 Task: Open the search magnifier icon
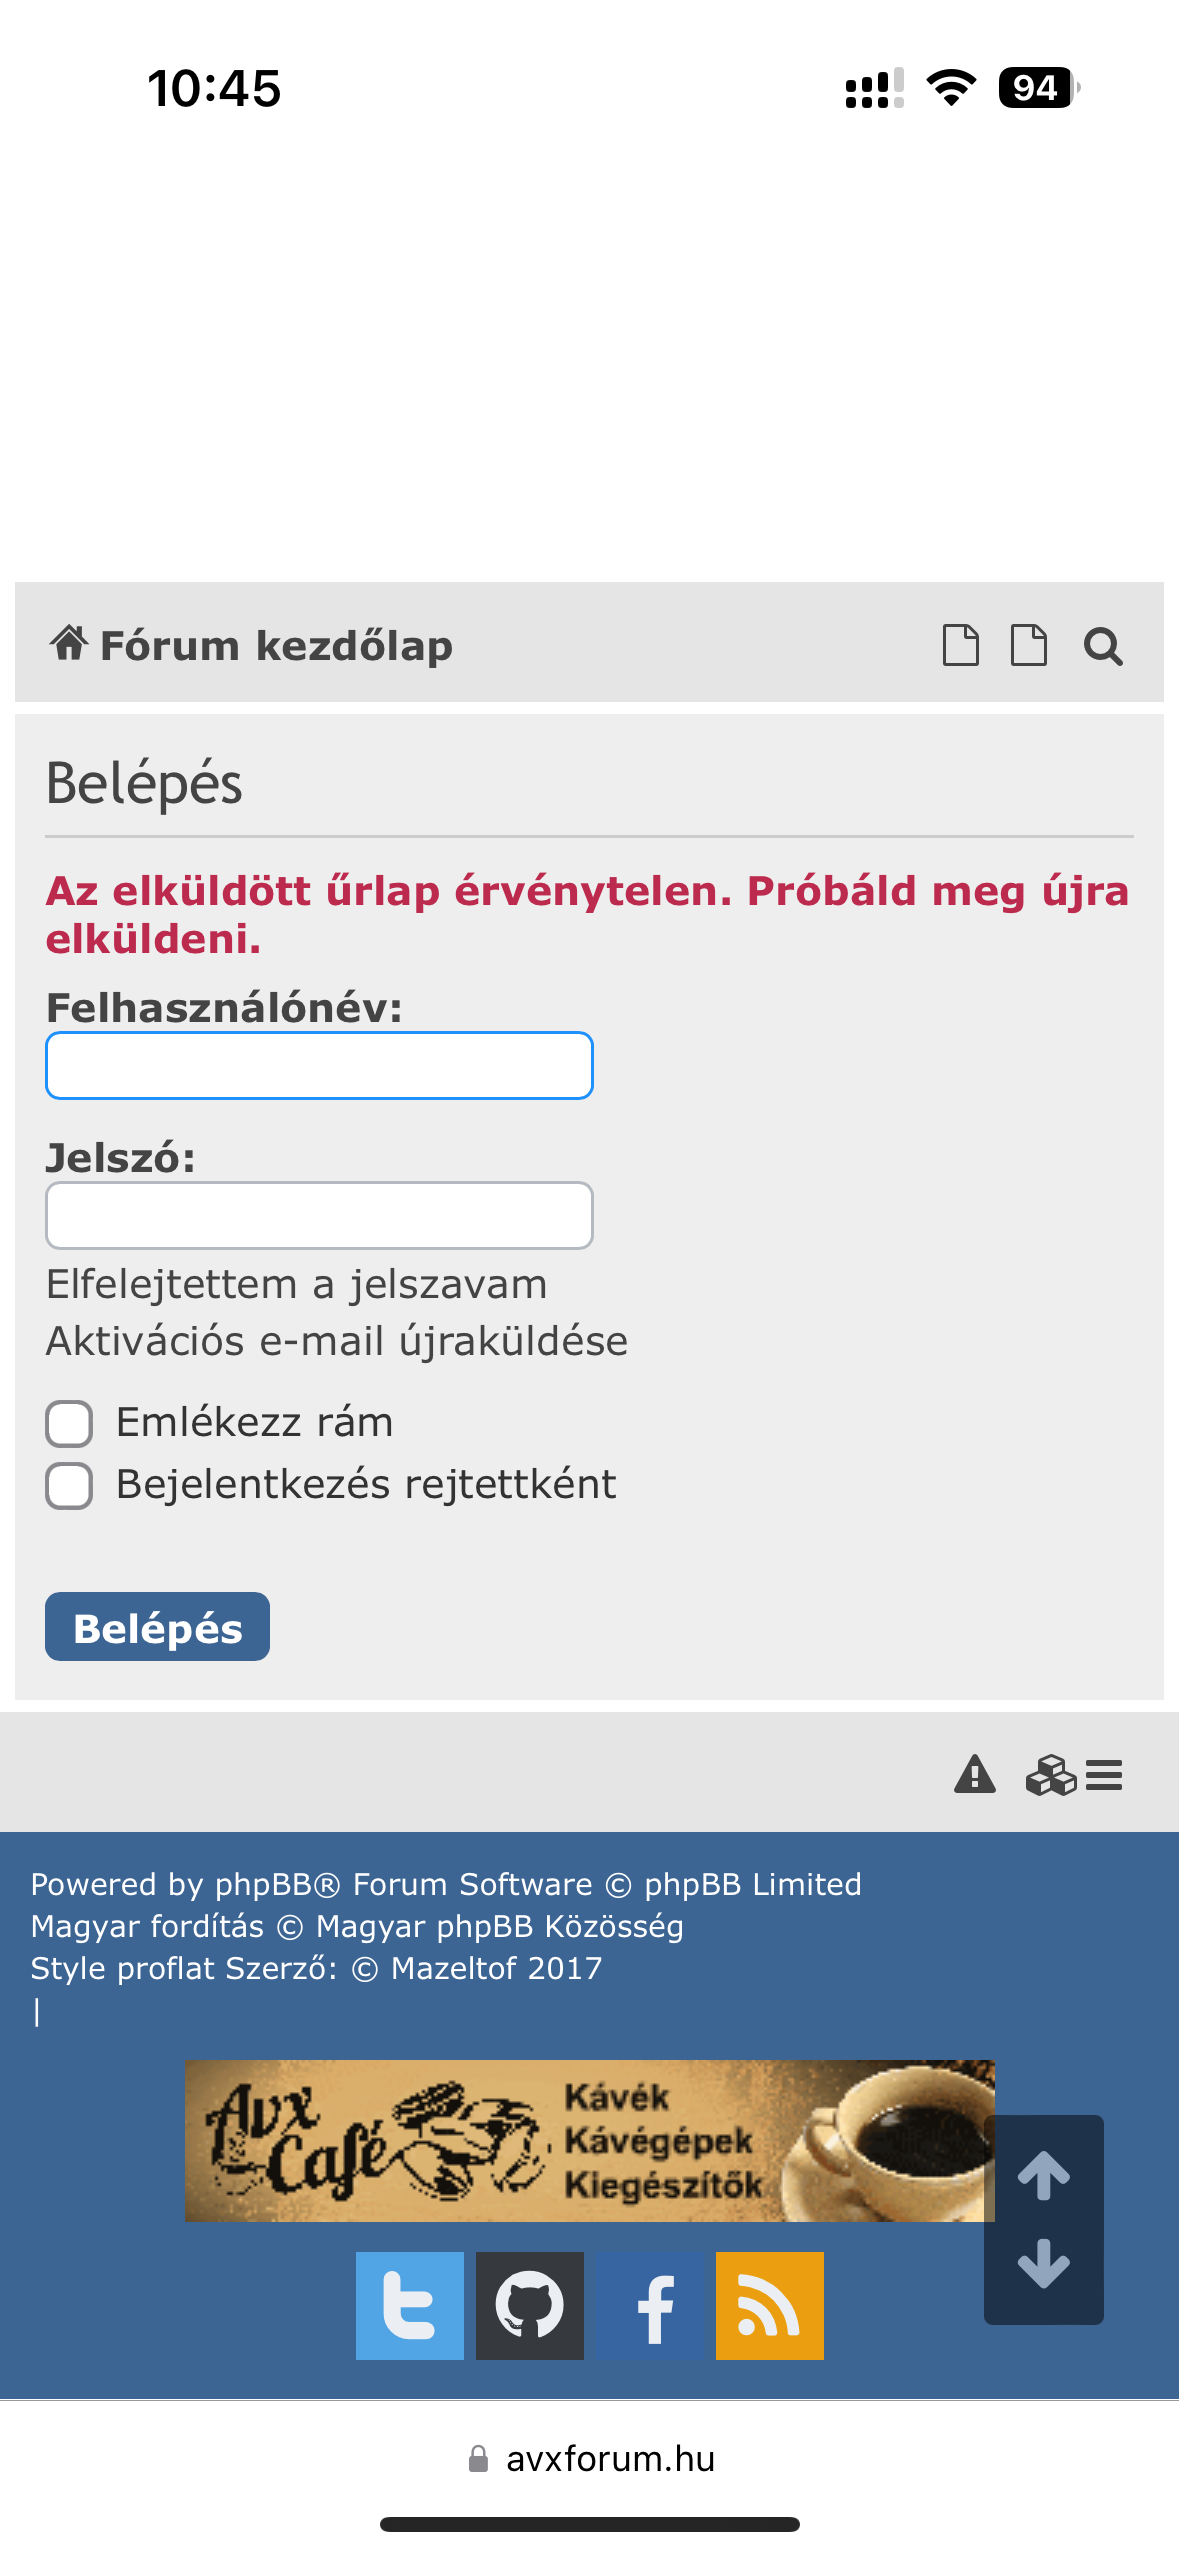click(1103, 646)
